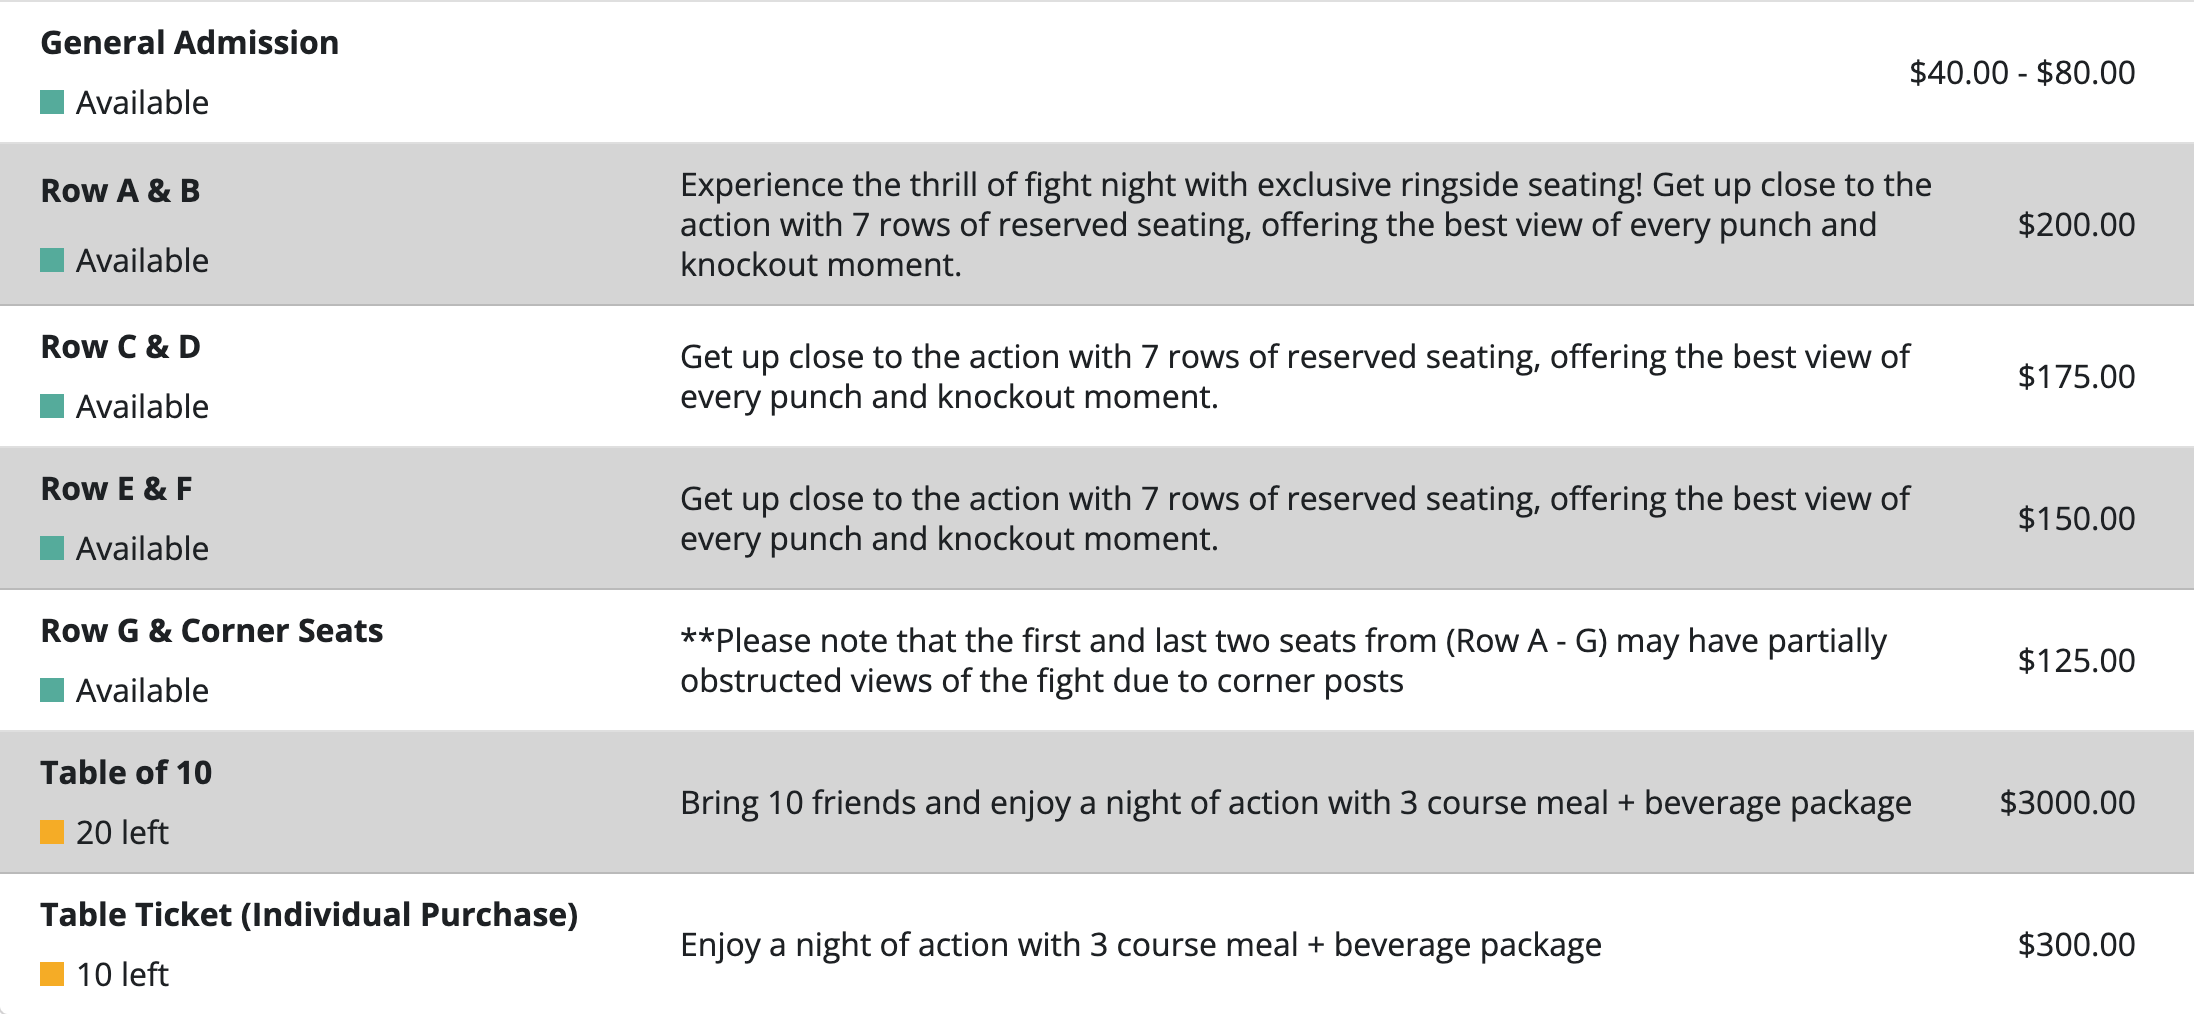This screenshot has height=1014, width=2194.
Task: Click the $300.00 individual table ticket price
Action: point(2076,945)
